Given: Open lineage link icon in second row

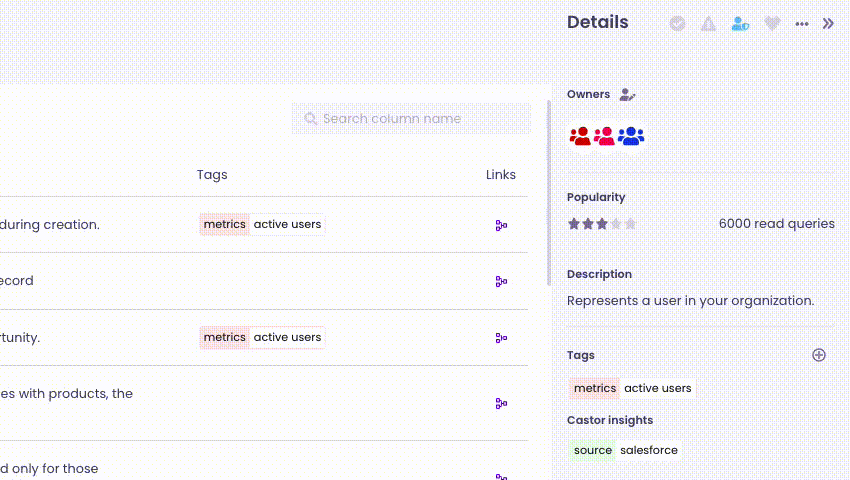Looking at the screenshot, I should tap(501, 282).
